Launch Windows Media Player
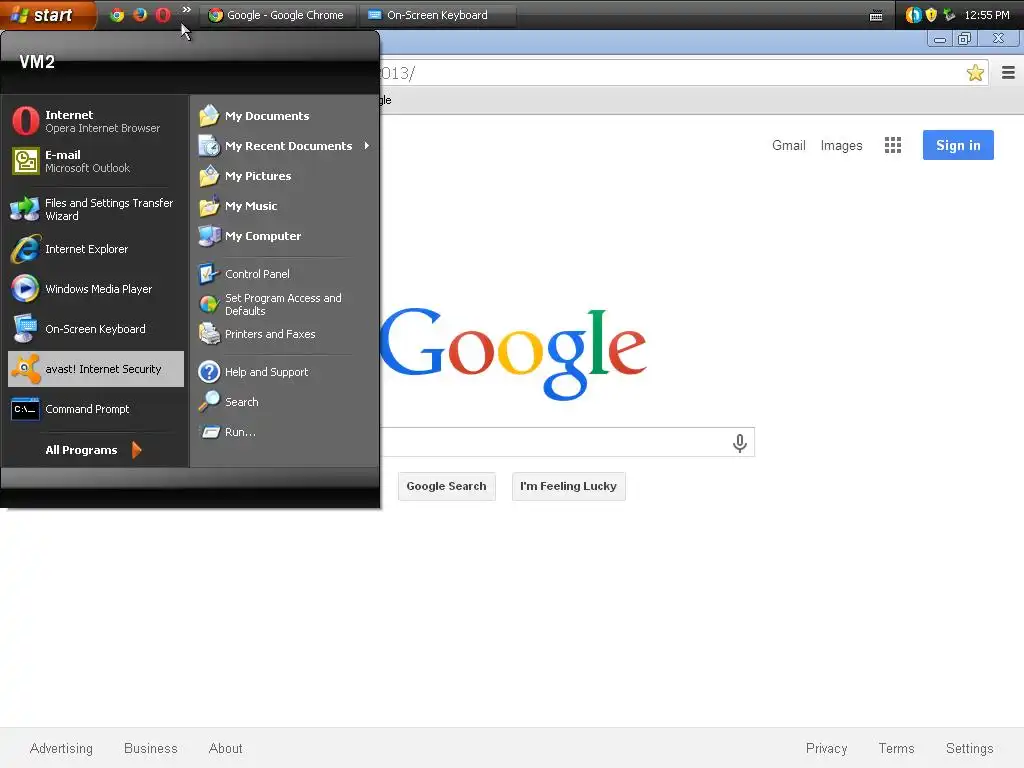 (x=95, y=289)
